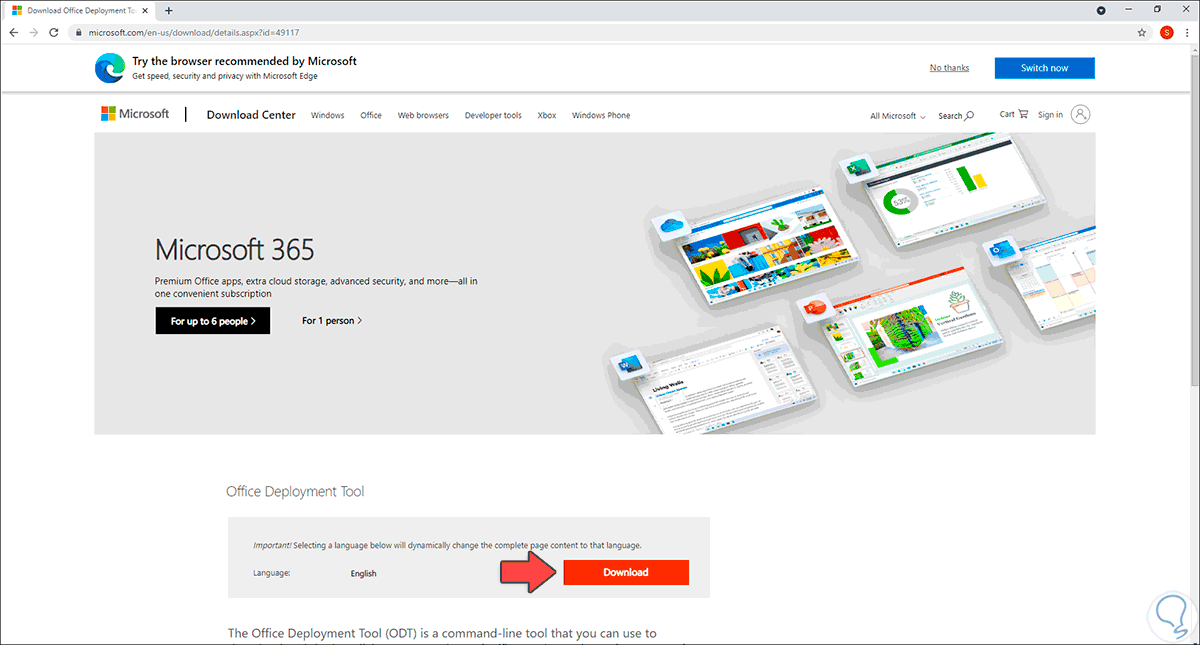Viewport: 1200px width, 645px height.
Task: Click the Download button
Action: [626, 572]
